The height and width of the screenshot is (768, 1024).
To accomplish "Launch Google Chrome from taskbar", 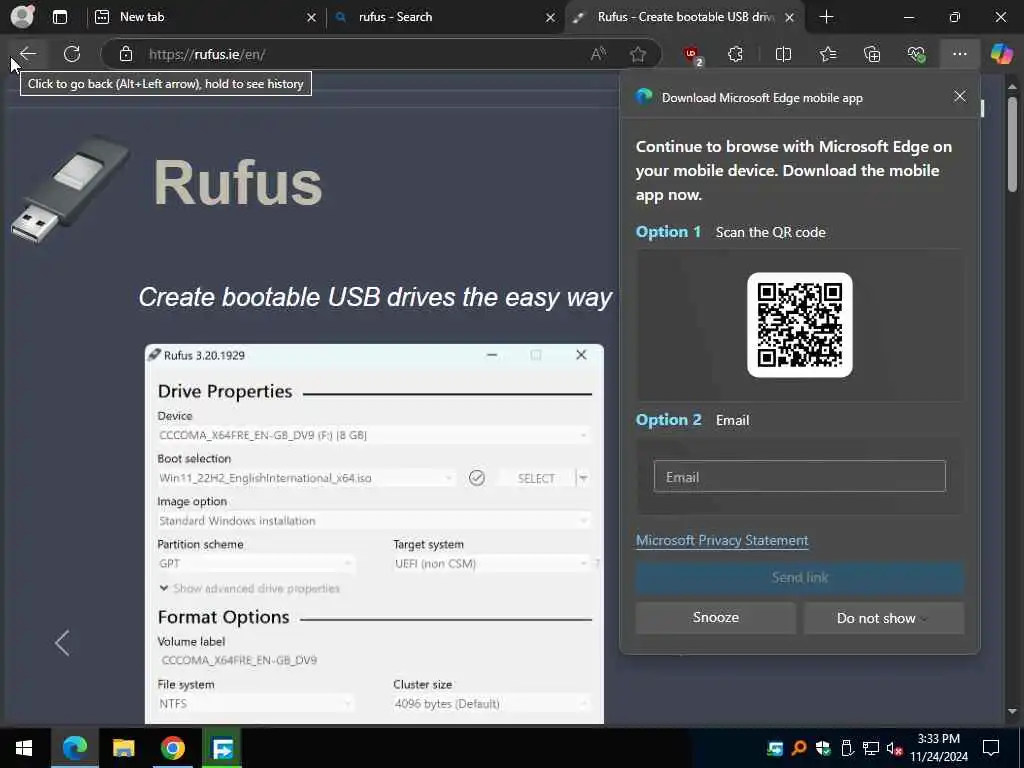I will coord(172,748).
